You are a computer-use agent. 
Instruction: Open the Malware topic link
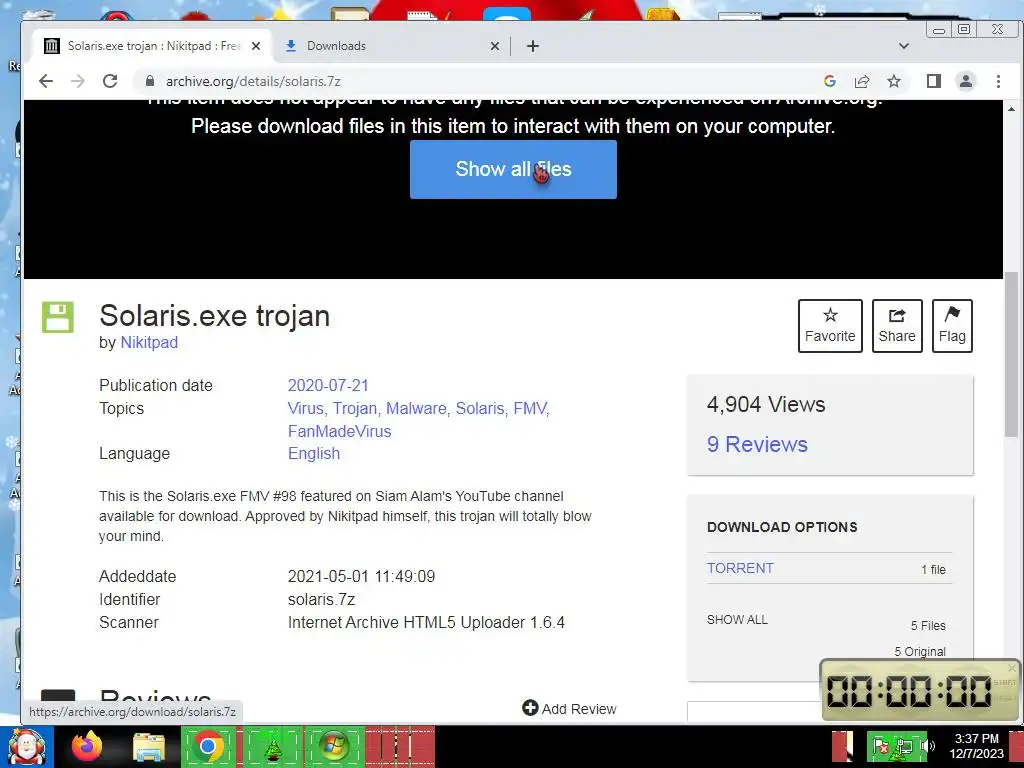click(x=416, y=408)
